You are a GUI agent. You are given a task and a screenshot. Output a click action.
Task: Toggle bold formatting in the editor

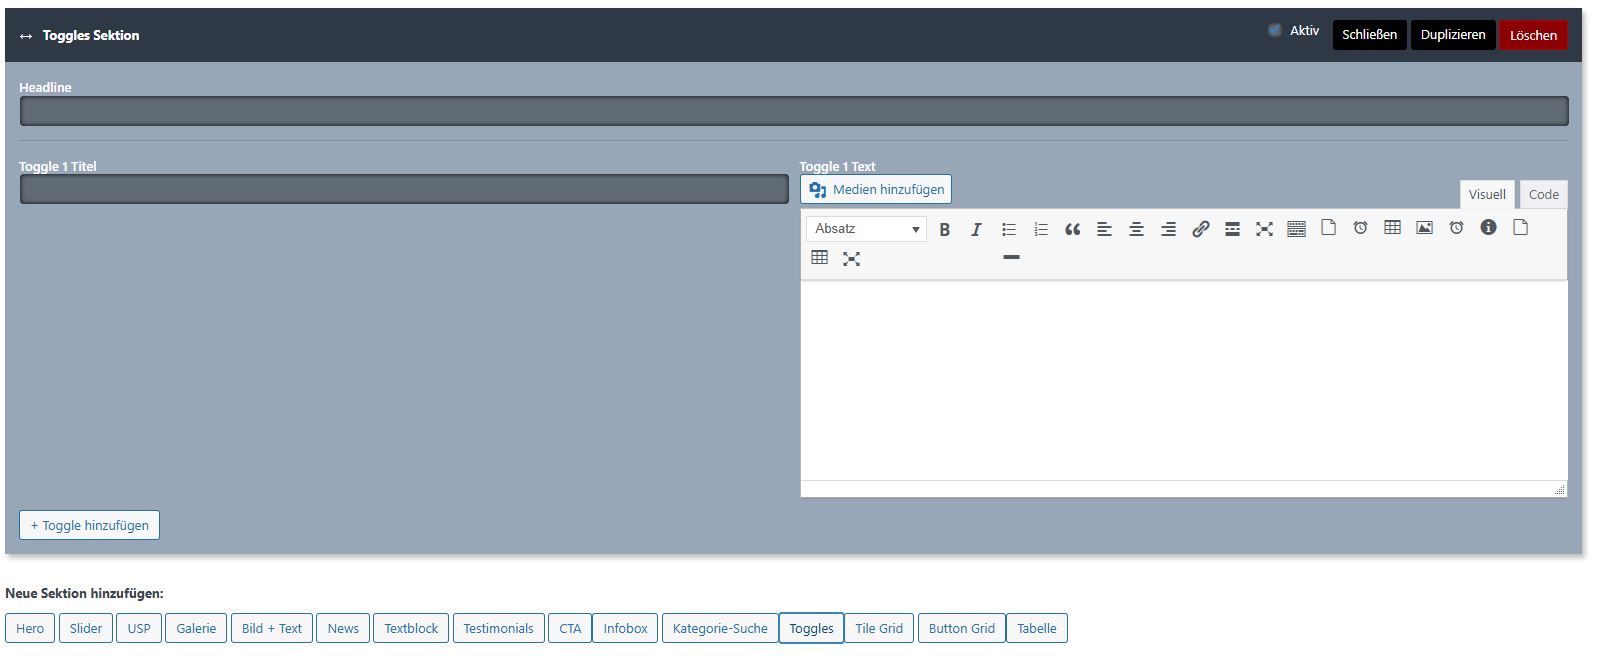pyautogui.click(x=944, y=229)
